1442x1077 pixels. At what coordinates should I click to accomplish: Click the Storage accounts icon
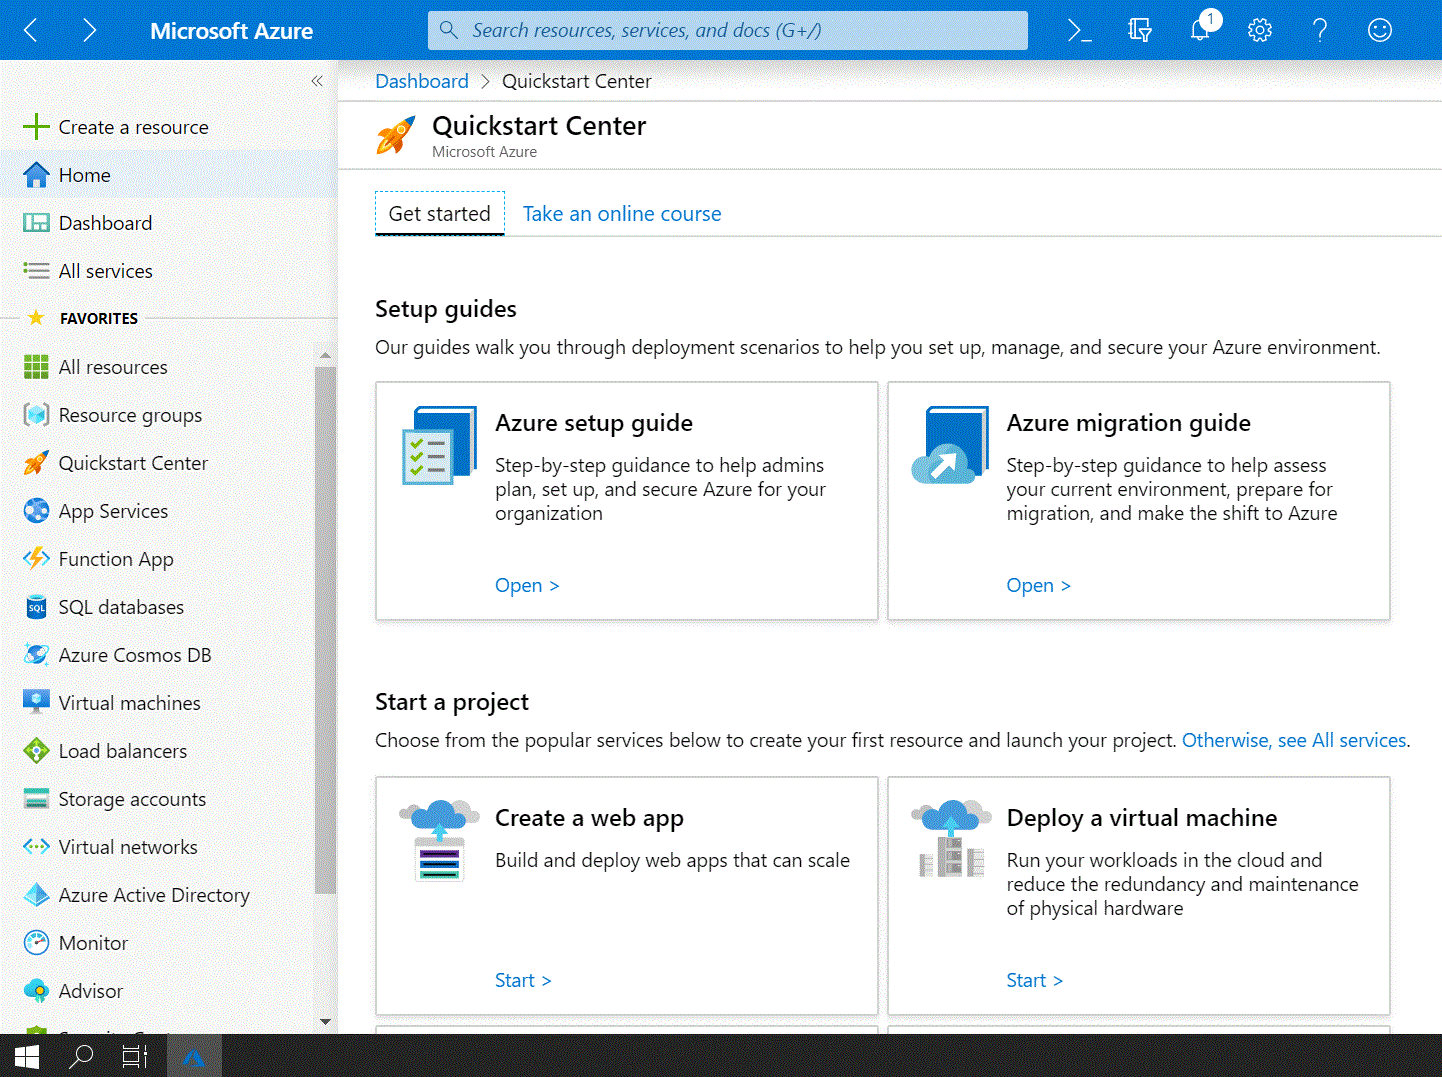pos(36,799)
